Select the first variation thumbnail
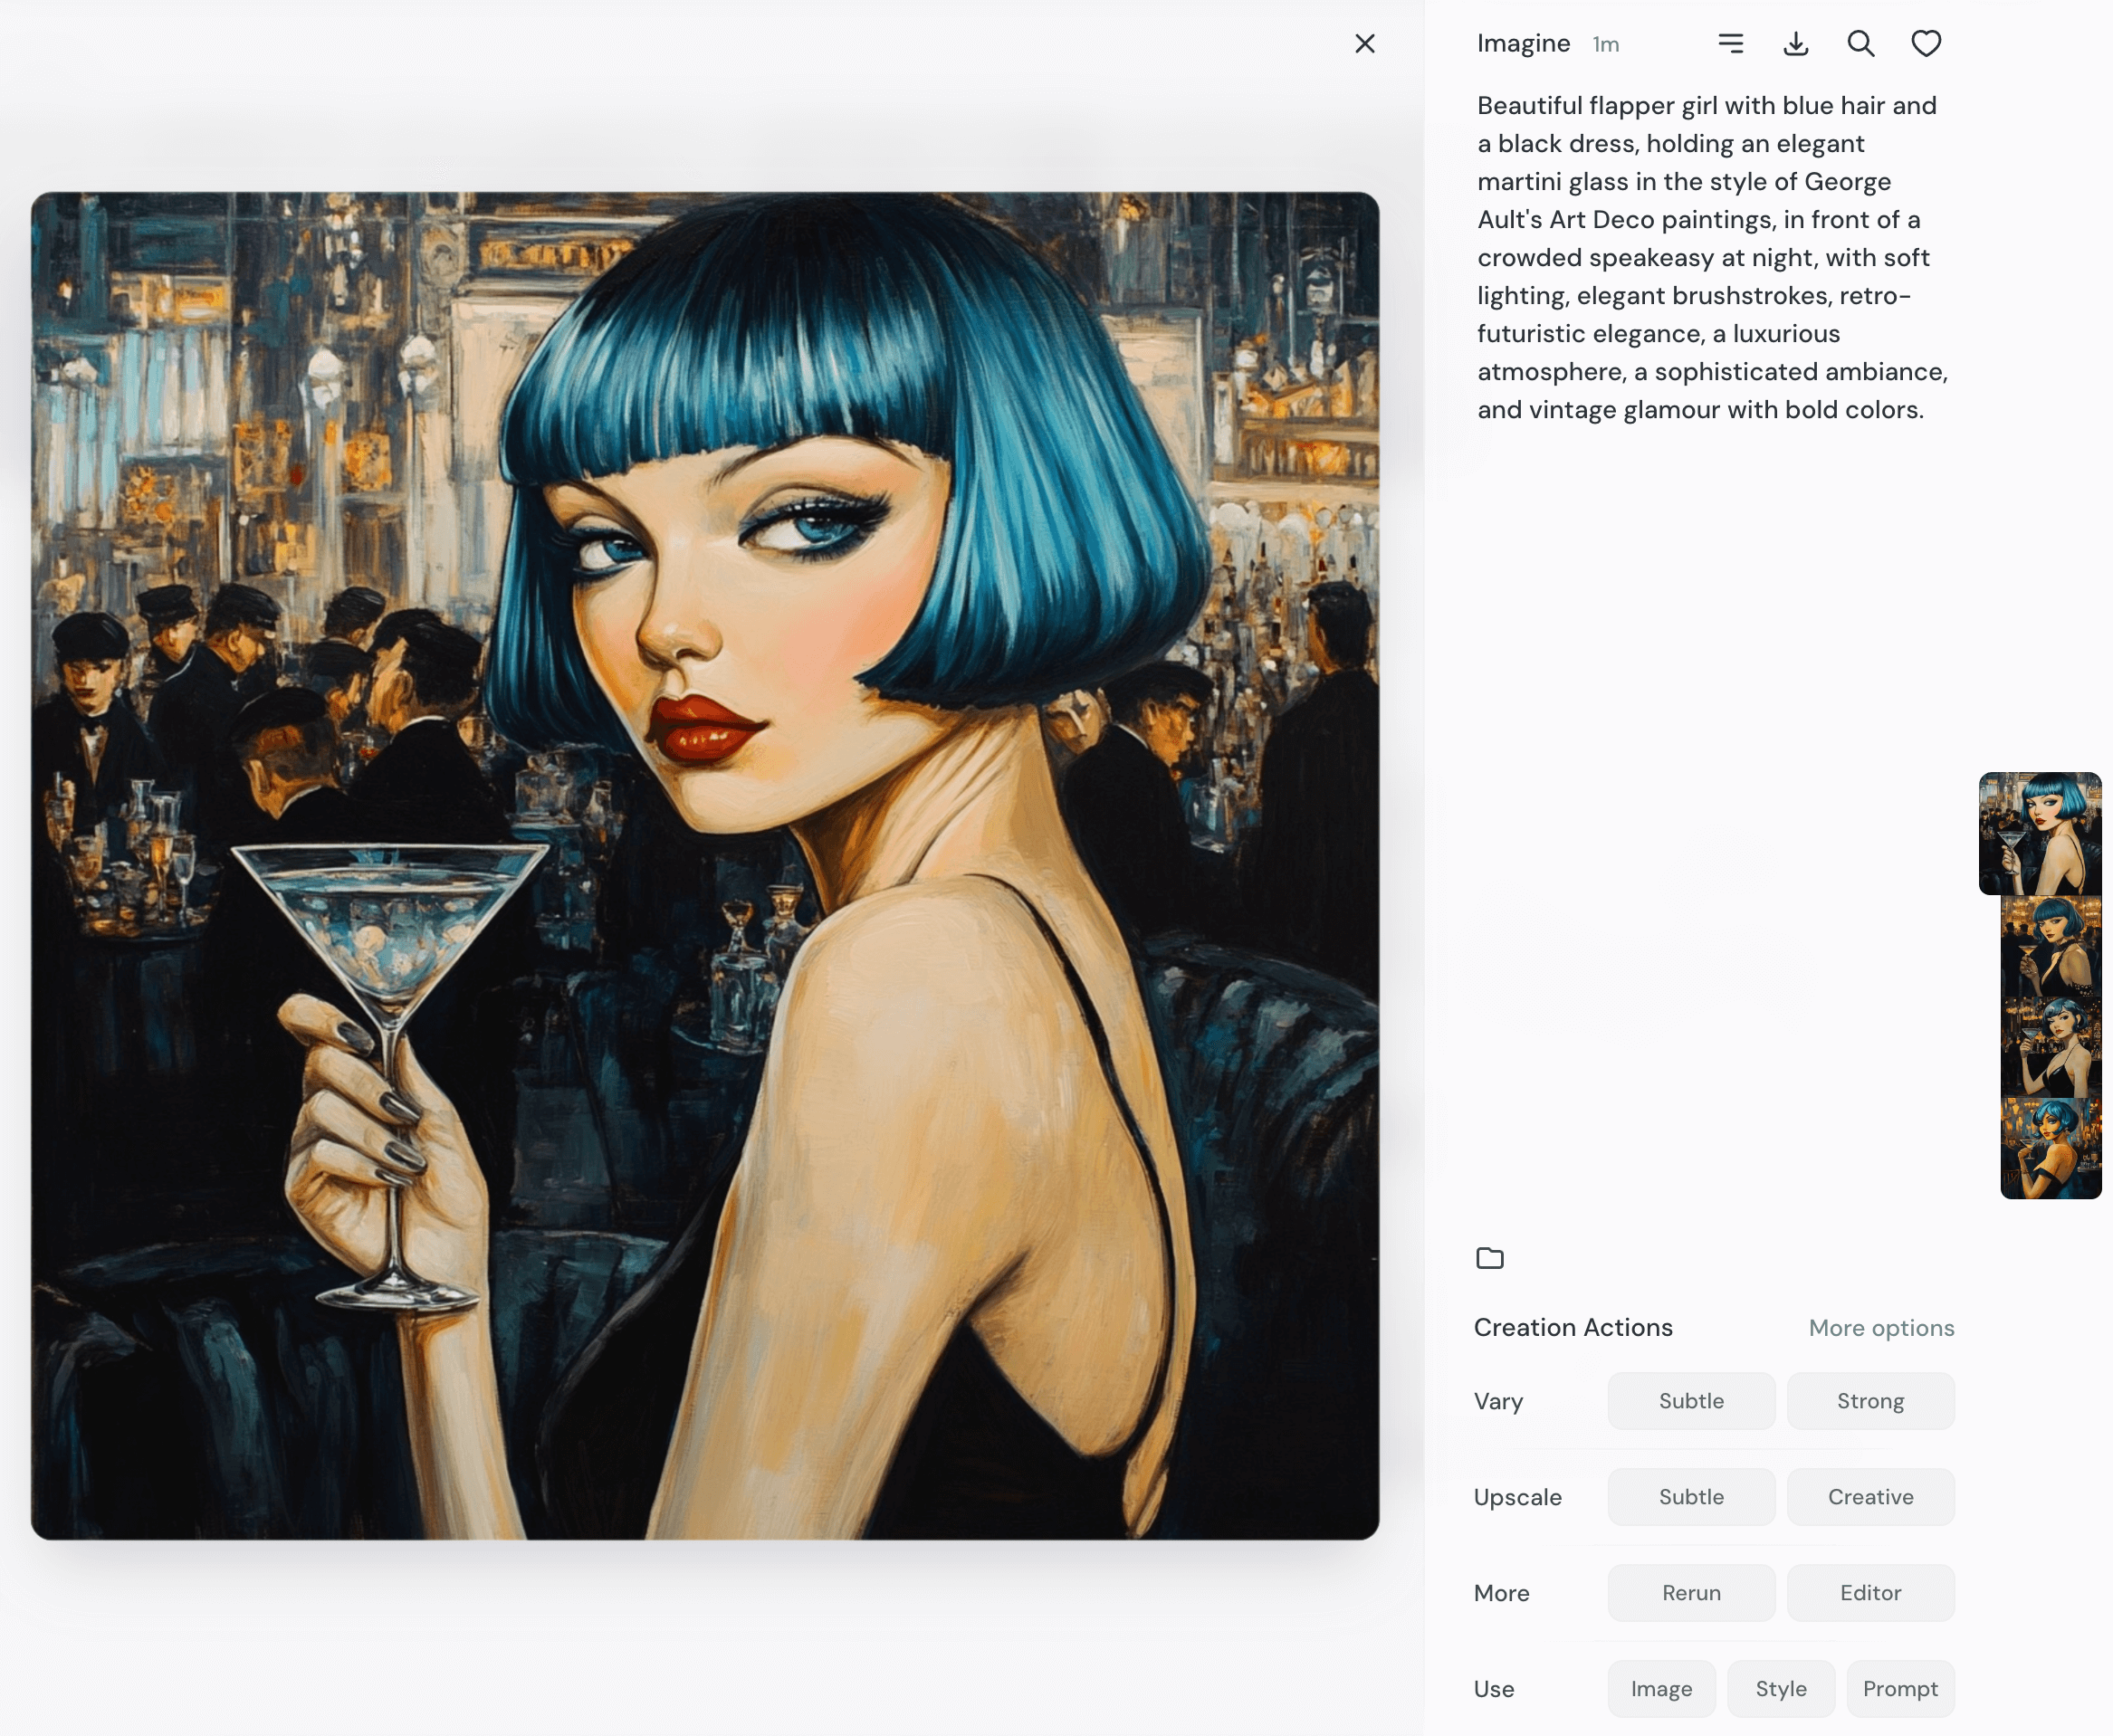This screenshot has width=2113, height=1736. coord(2039,833)
